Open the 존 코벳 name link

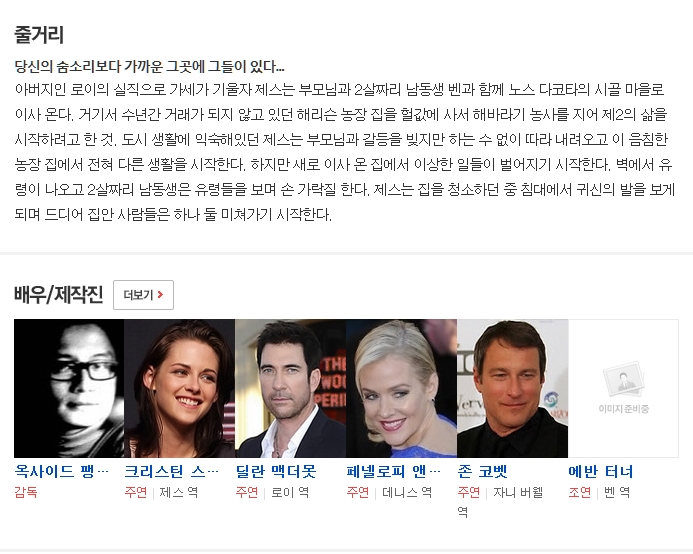click(482, 471)
